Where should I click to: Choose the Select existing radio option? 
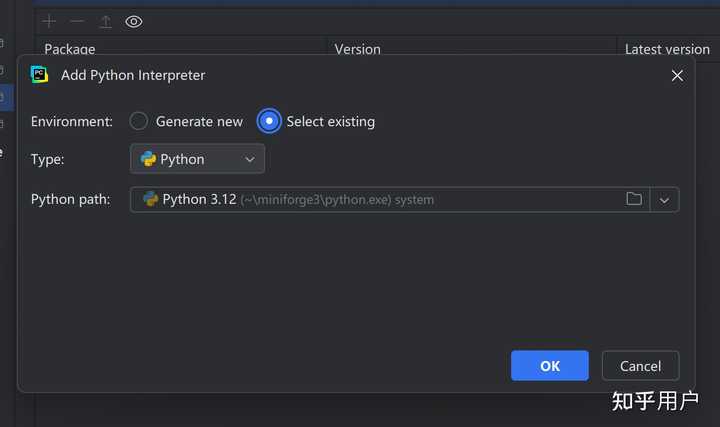click(269, 121)
